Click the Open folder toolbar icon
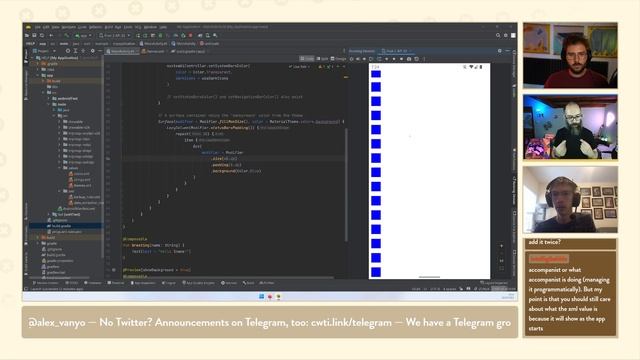640x360 pixels. click(27, 36)
